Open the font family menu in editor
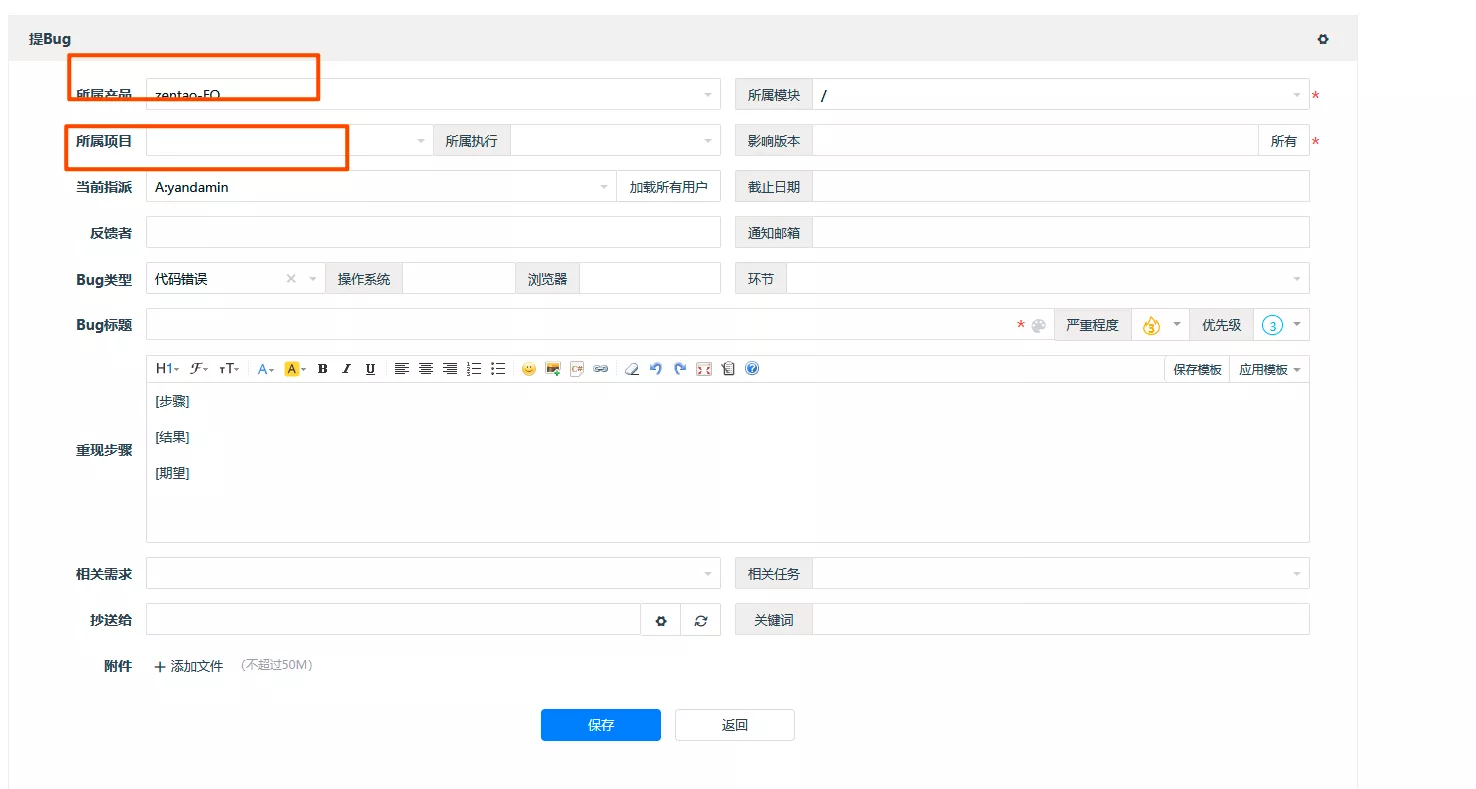 tap(199, 369)
